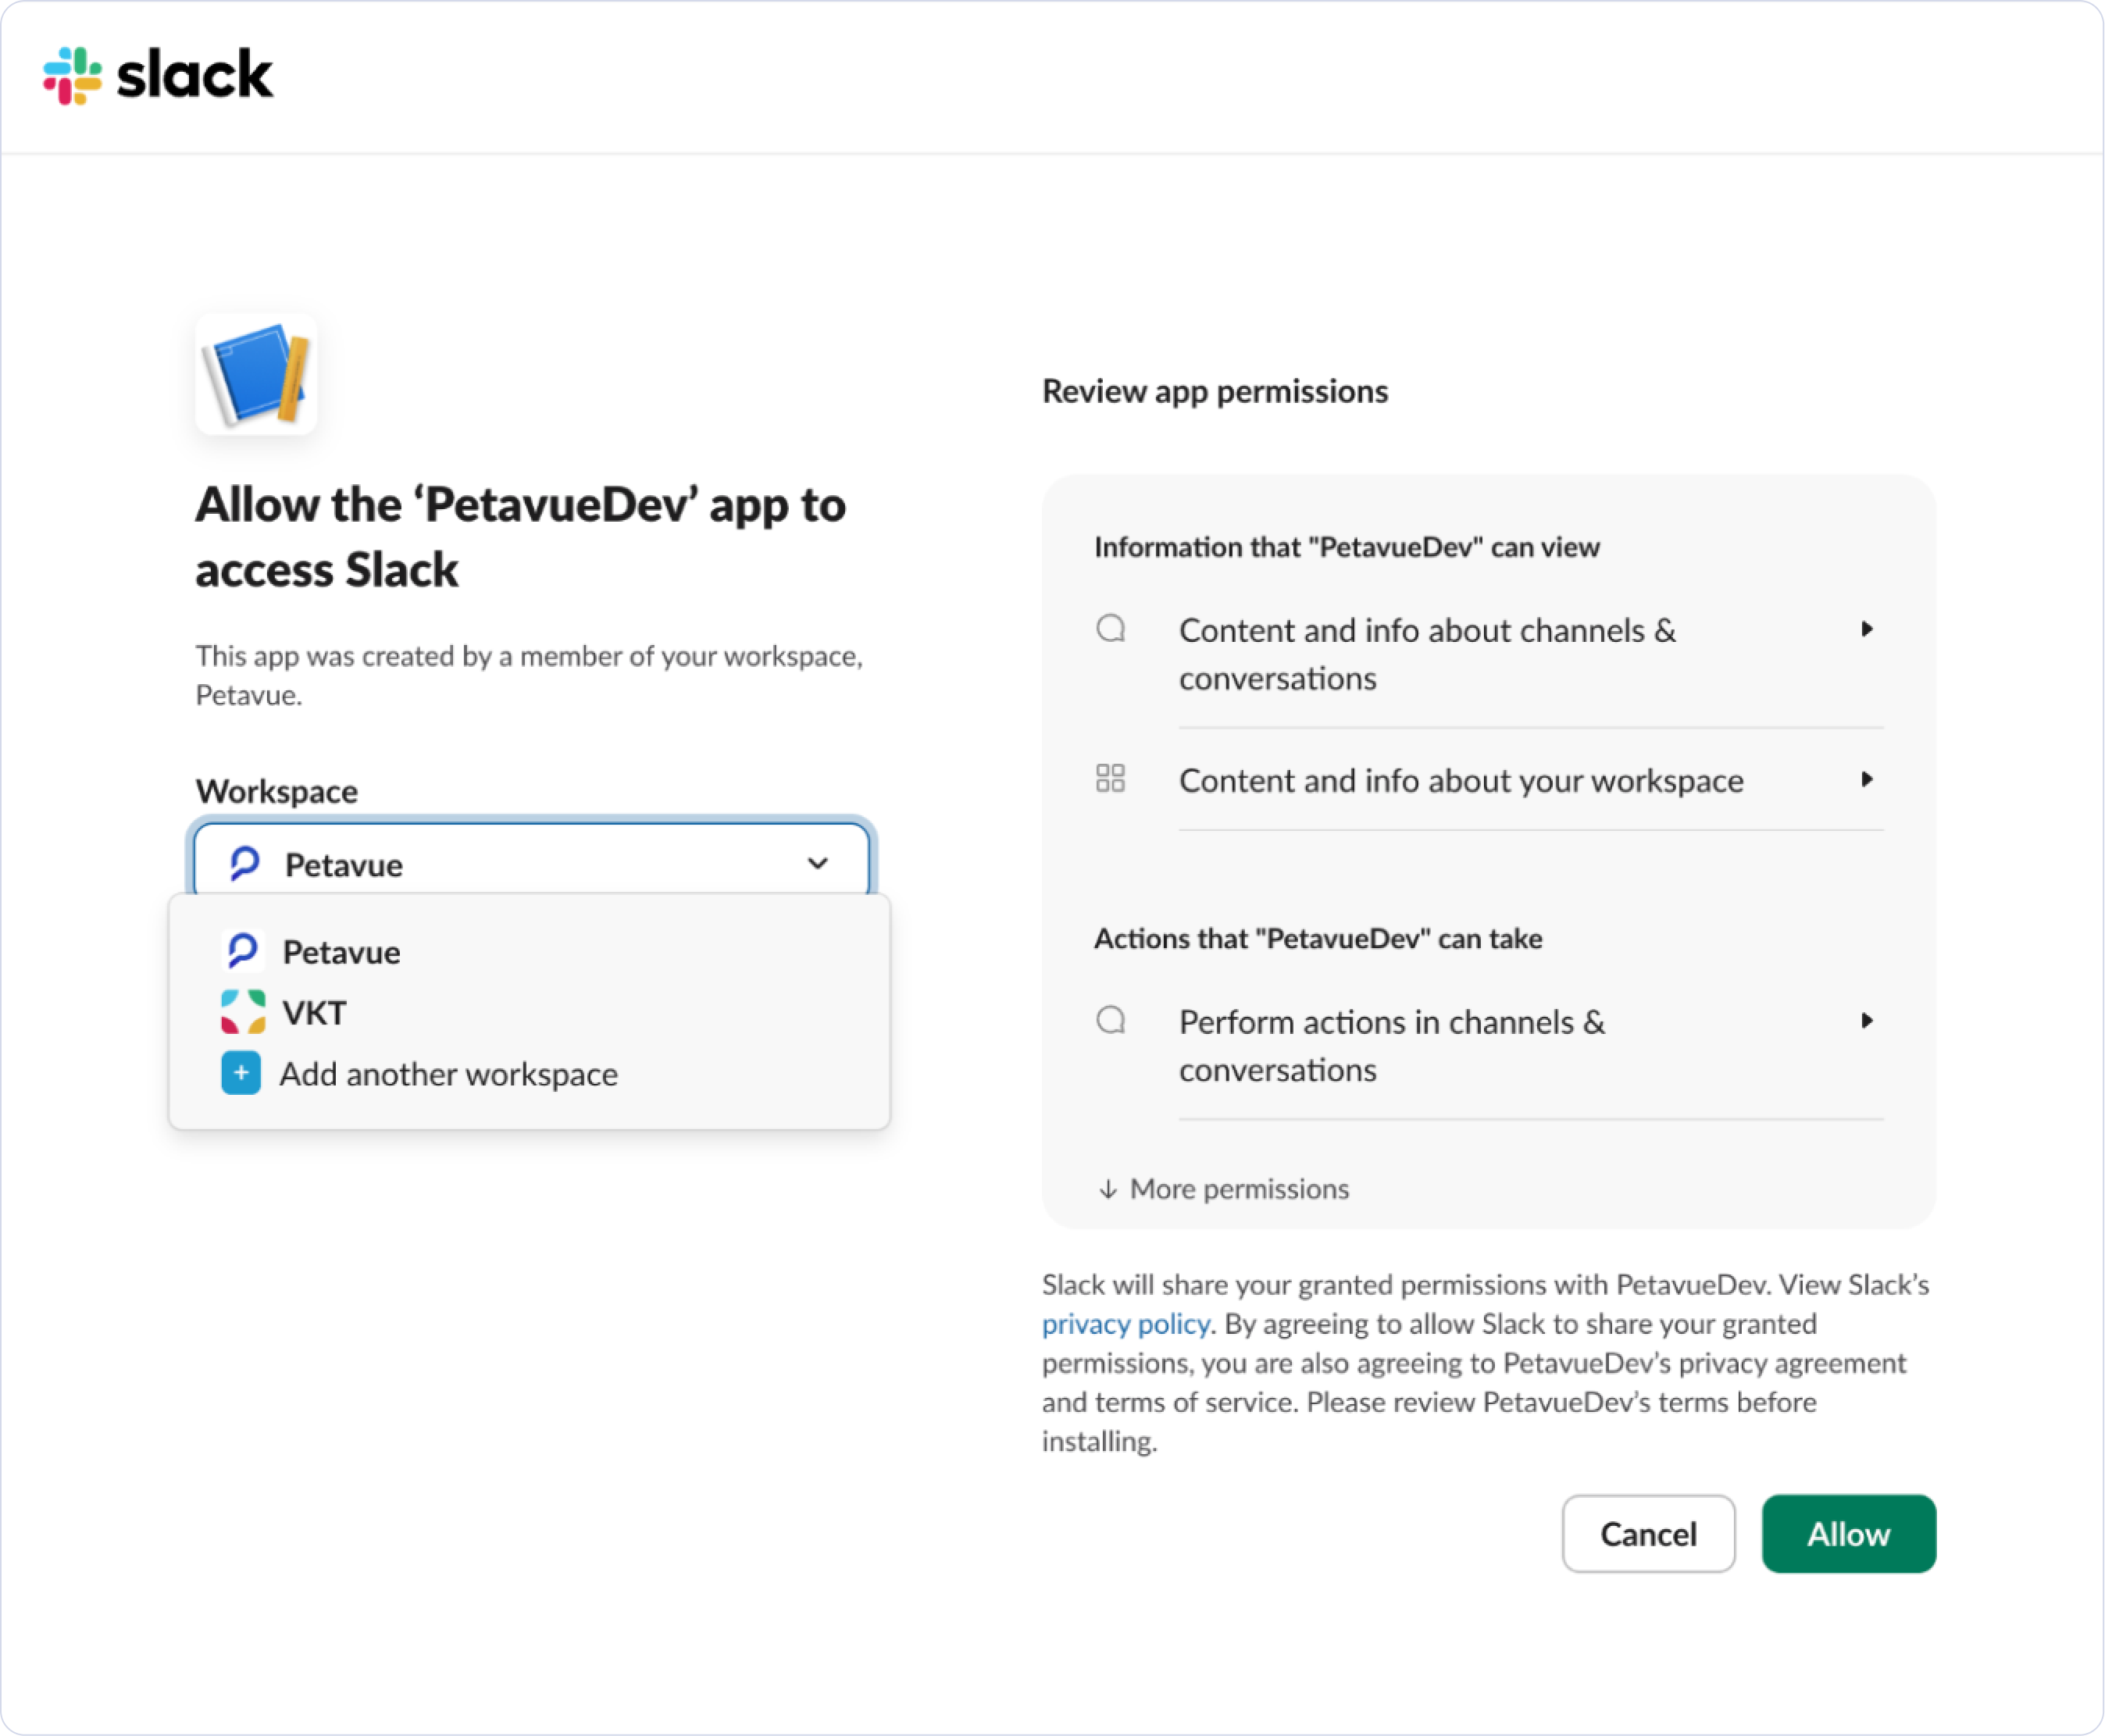Click 'Actions that "PetavueDev" can take' text

coord(1318,938)
